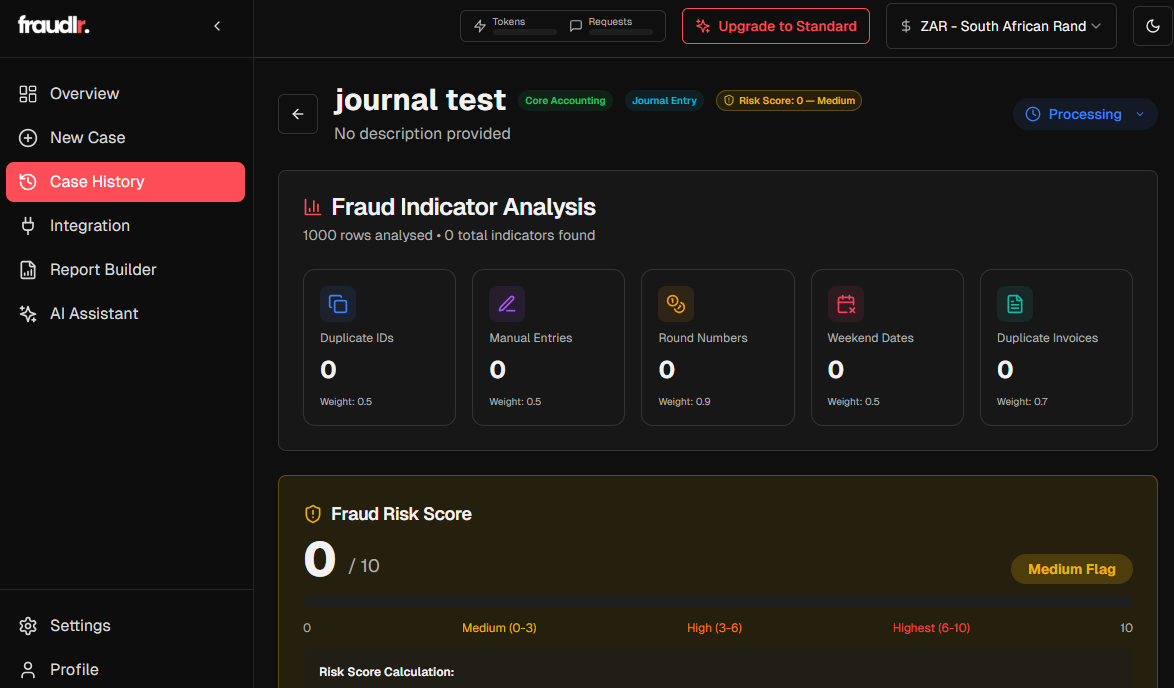Go back with the arrow button
The image size is (1174, 688).
pyautogui.click(x=298, y=114)
